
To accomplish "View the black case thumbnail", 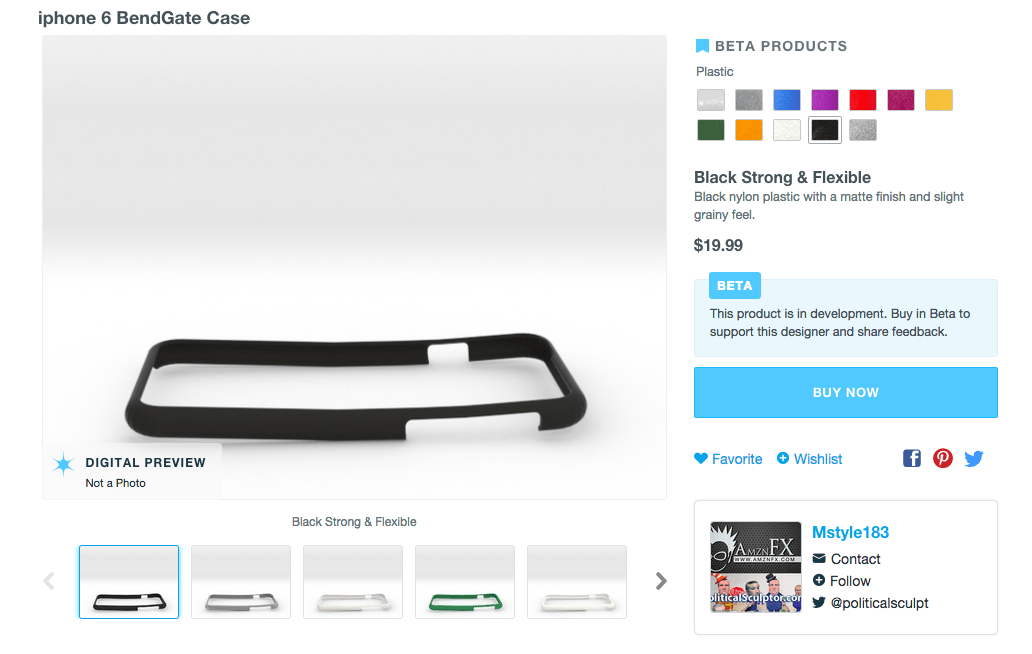I will point(129,581).
